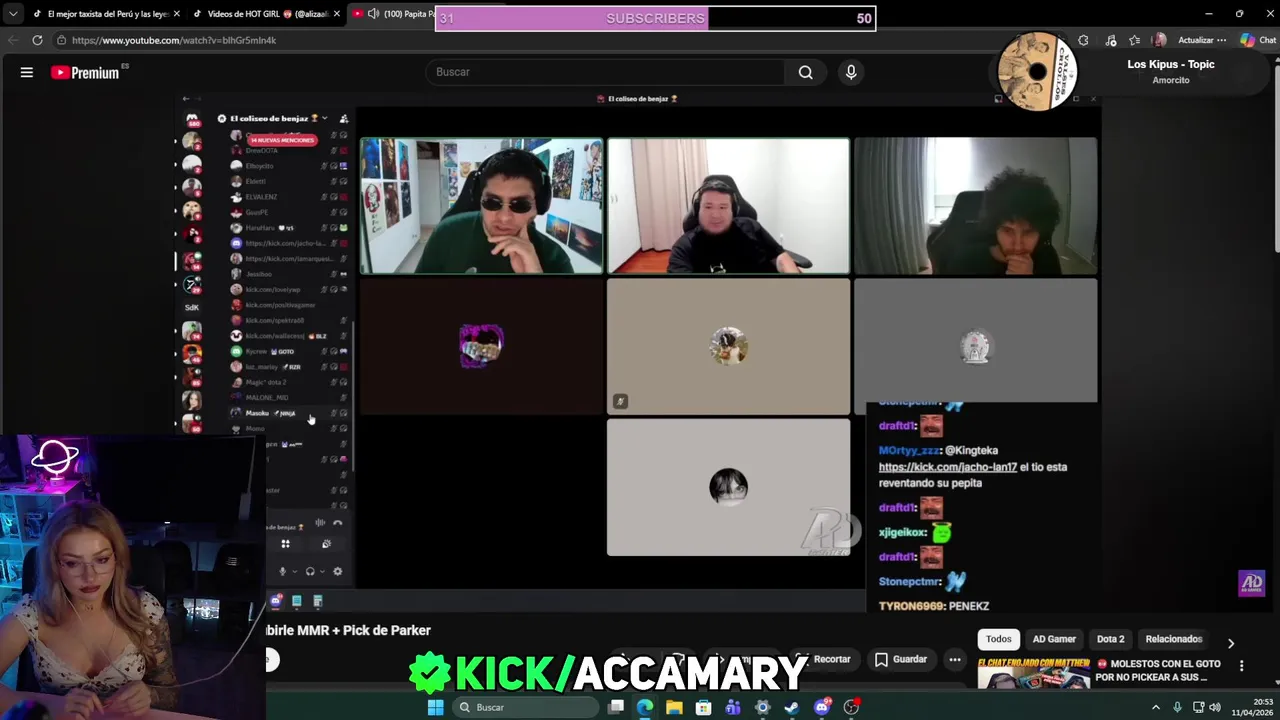This screenshot has width=1280, height=720.
Task: Focus the YouTube Buscar search field
Action: [606, 72]
